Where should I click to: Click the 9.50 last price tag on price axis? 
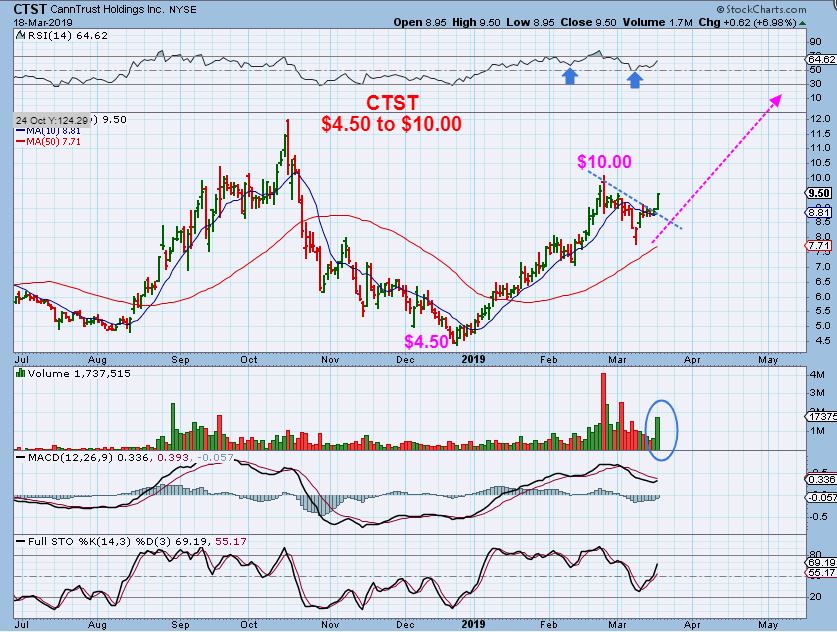[819, 193]
